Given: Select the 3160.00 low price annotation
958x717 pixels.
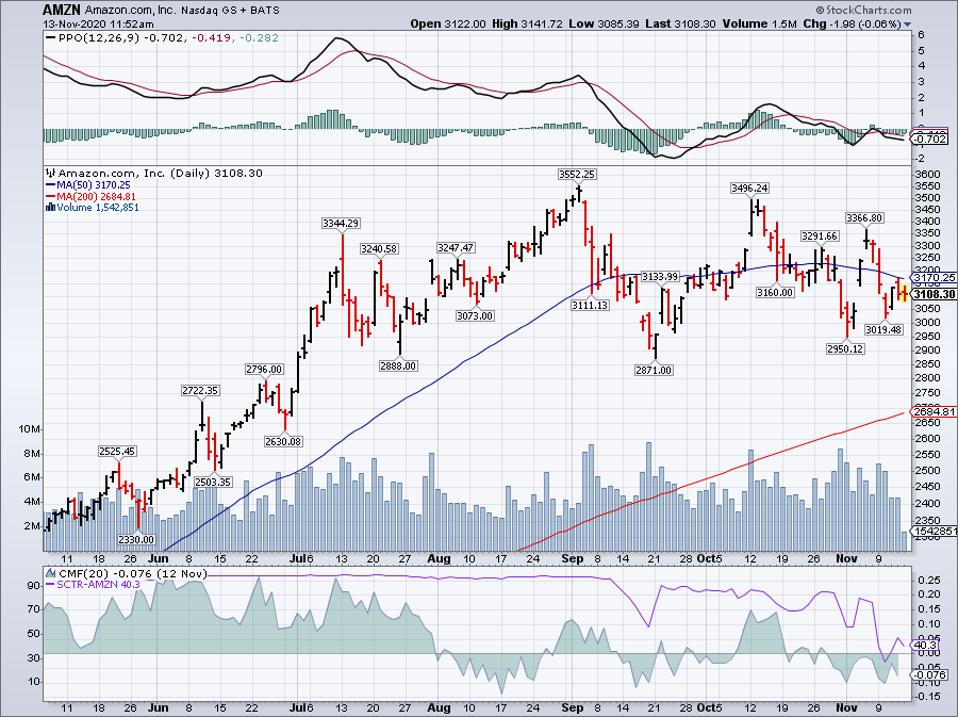Looking at the screenshot, I should pos(774,293).
